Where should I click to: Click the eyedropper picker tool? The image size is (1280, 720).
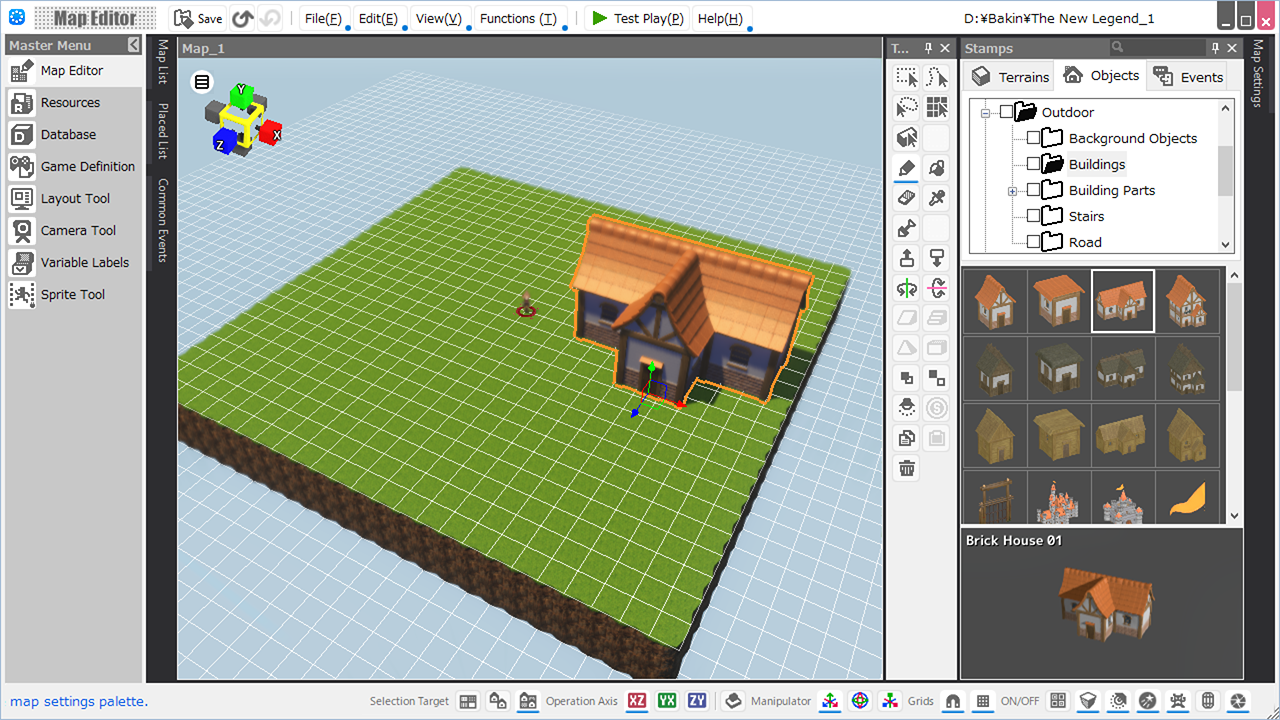pos(937,198)
